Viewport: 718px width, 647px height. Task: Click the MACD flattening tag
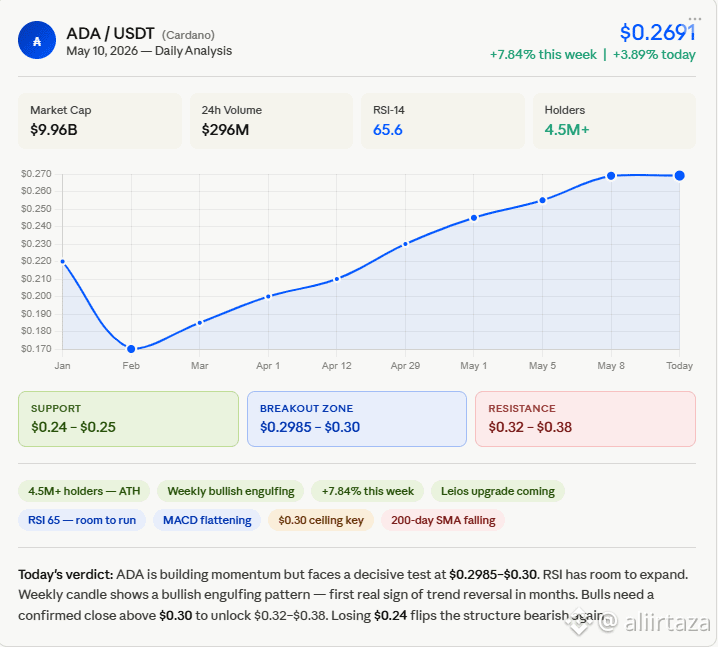click(207, 520)
